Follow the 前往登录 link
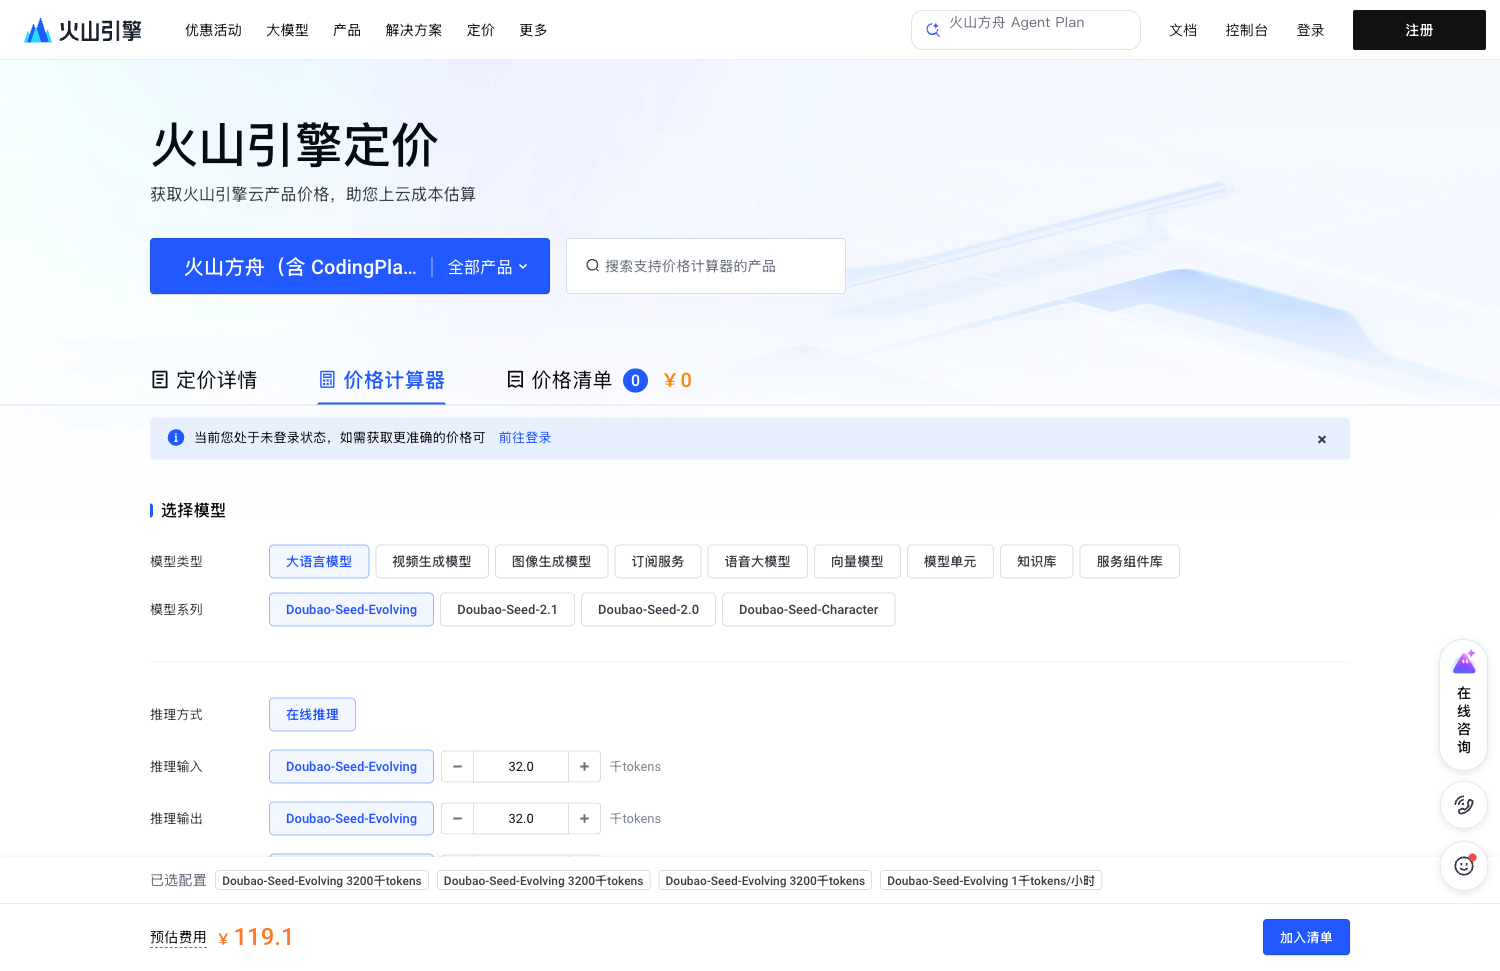The width and height of the screenshot is (1500, 971). coord(525,438)
